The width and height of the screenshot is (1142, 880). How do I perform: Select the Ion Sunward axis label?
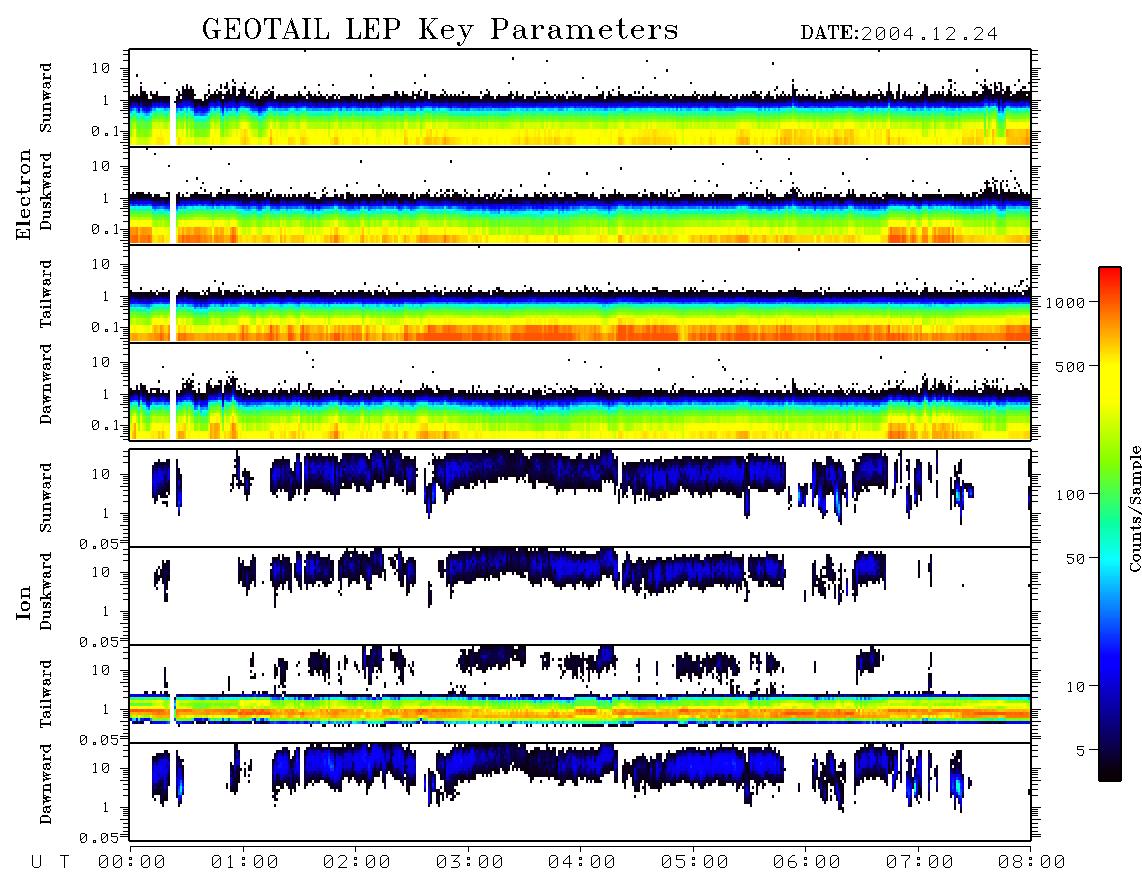coord(46,498)
